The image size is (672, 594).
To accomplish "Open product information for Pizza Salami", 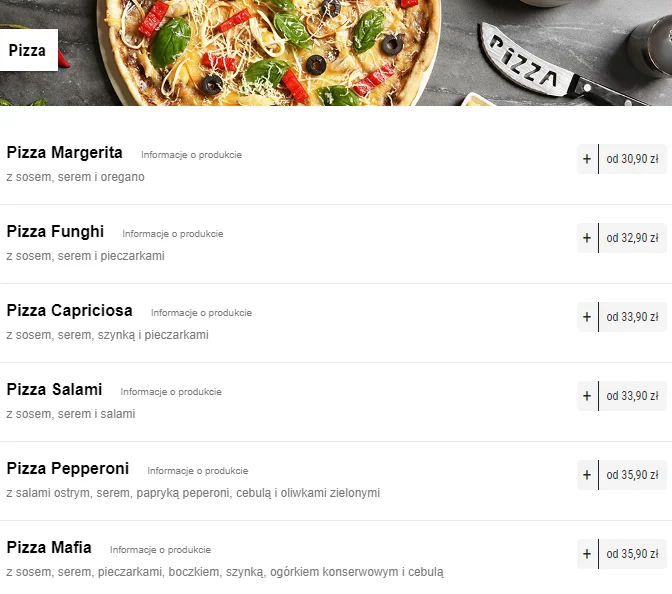I will pos(171,392).
